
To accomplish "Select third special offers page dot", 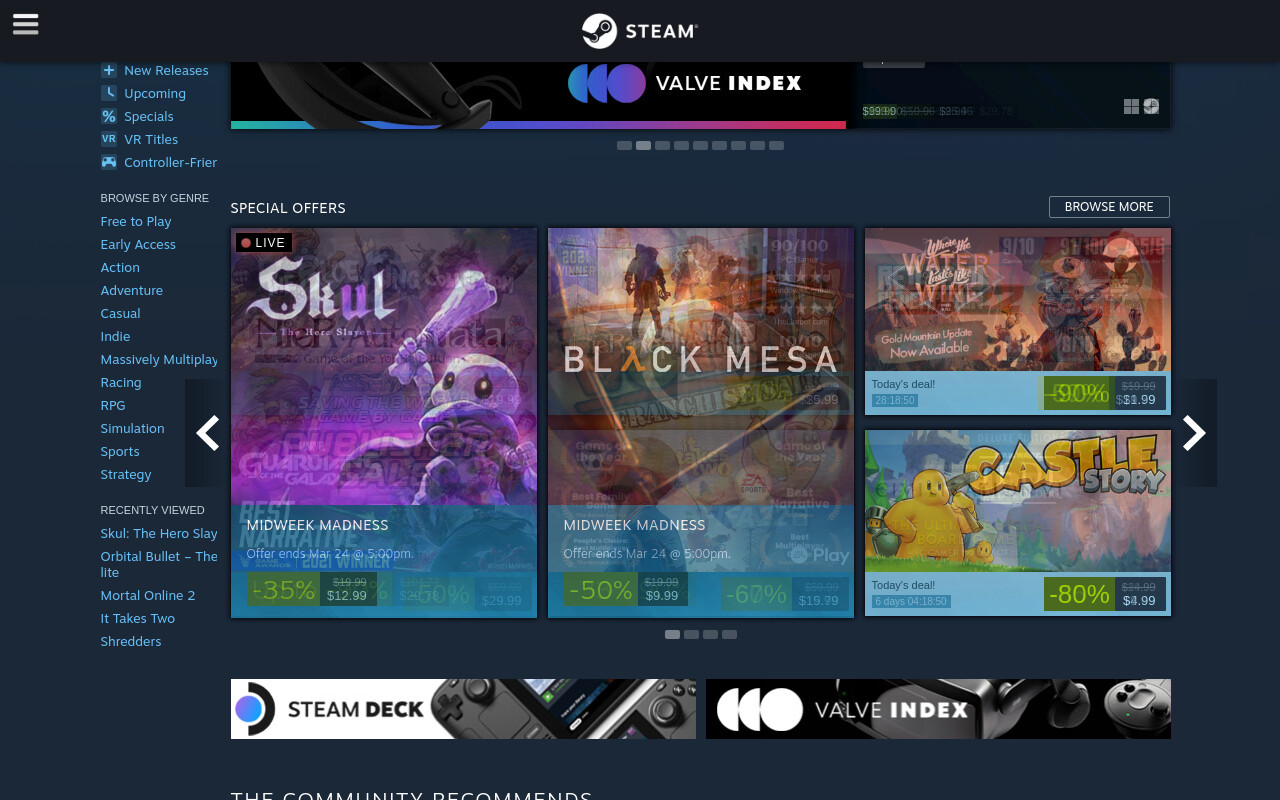I will (710, 634).
